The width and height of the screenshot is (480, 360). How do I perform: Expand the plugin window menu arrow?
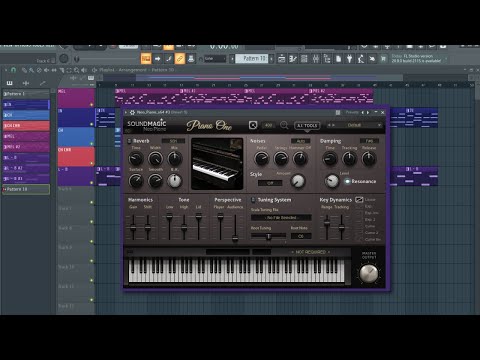[x=126, y=112]
